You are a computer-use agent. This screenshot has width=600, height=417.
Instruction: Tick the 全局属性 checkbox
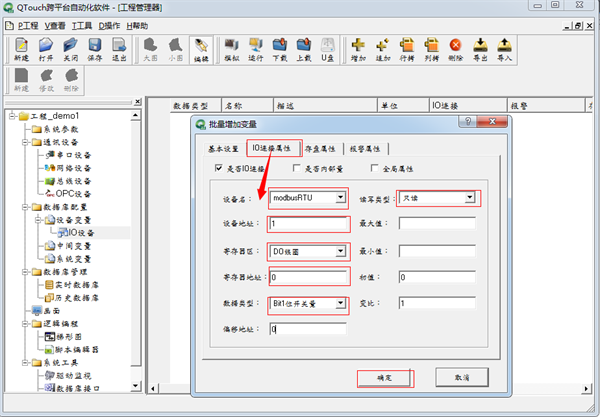[x=376, y=168]
